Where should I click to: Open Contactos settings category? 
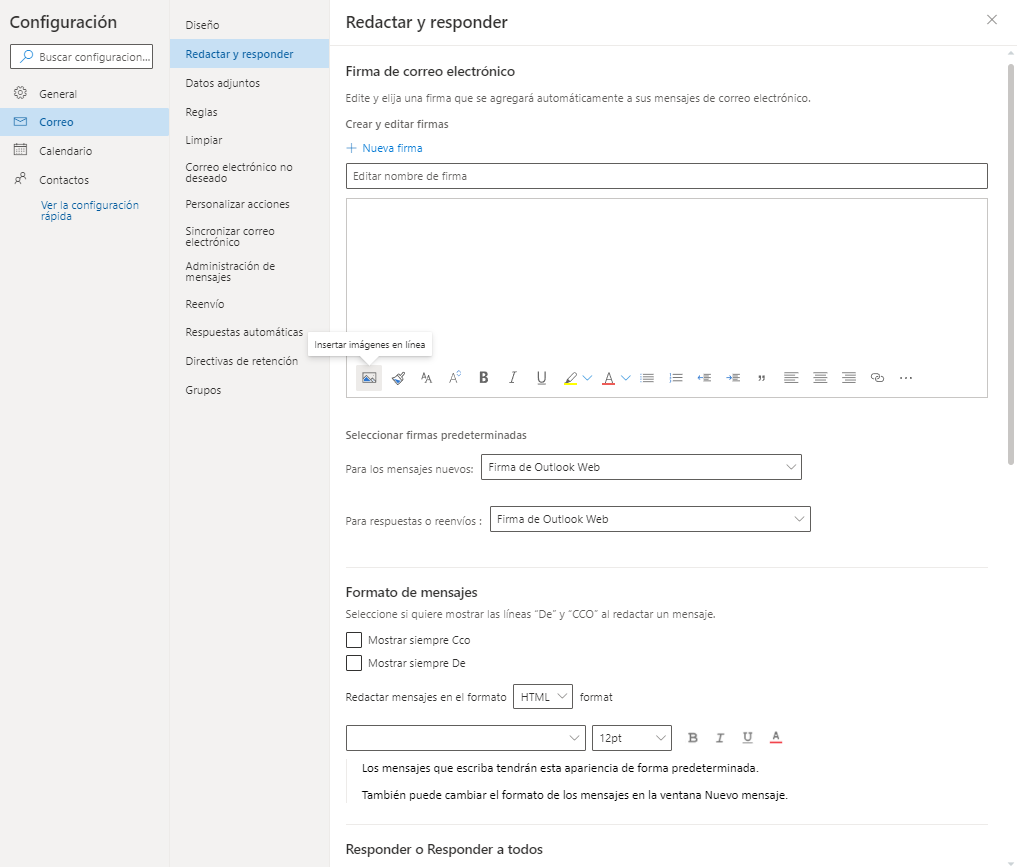pos(84,180)
